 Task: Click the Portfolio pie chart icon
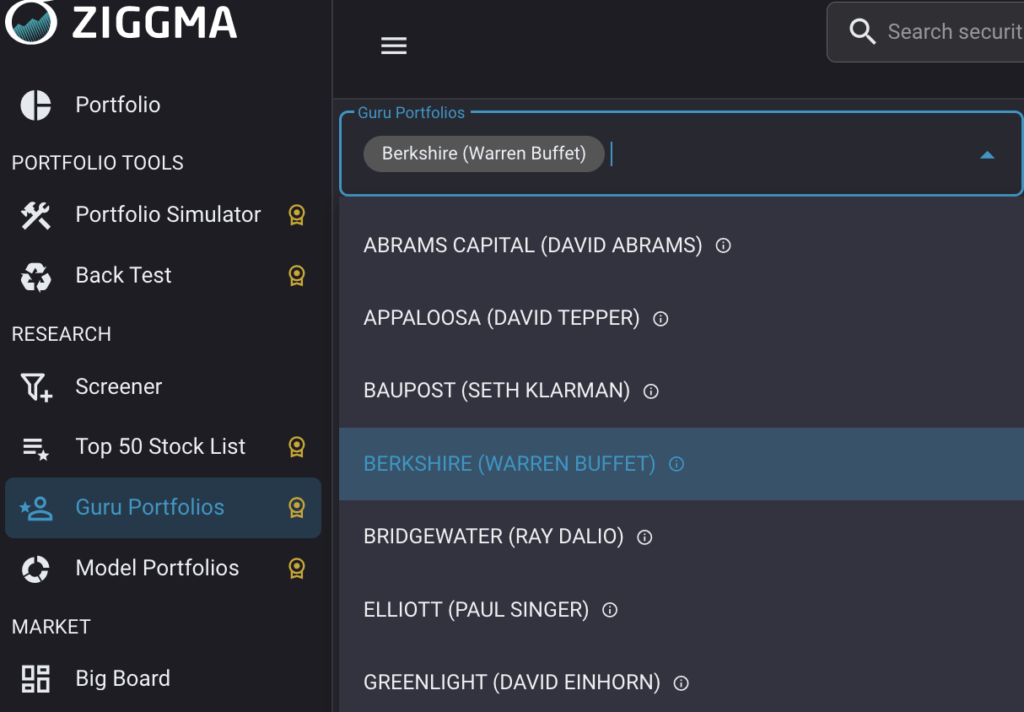(36, 105)
